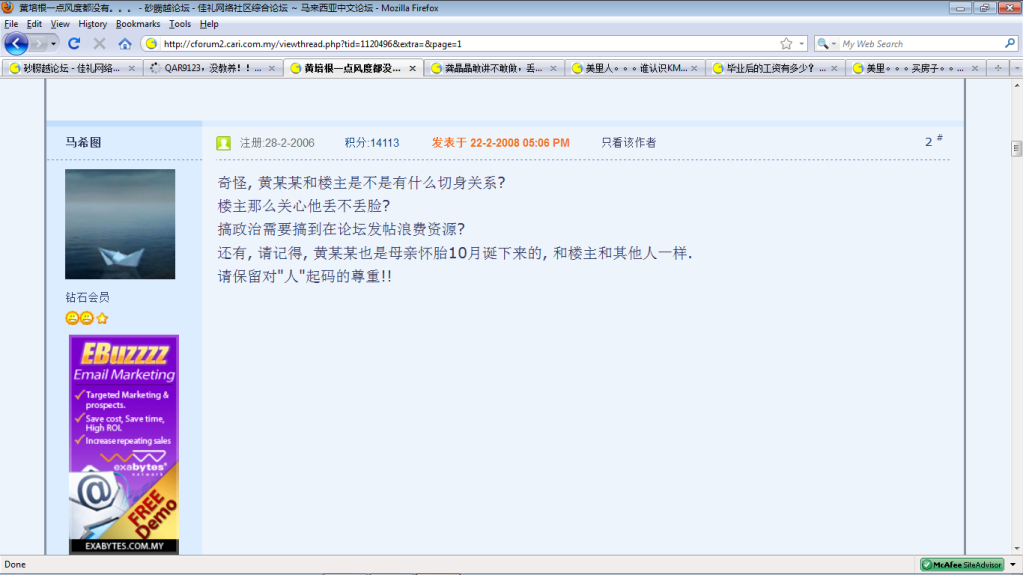Viewport: 1023px width, 575px height.
Task: Open the back/forward history dropdown arrow
Action: click(53, 44)
